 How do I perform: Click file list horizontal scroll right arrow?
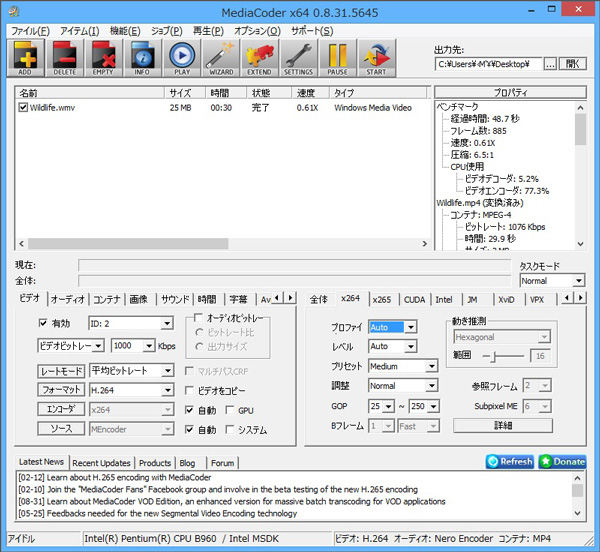pos(424,244)
